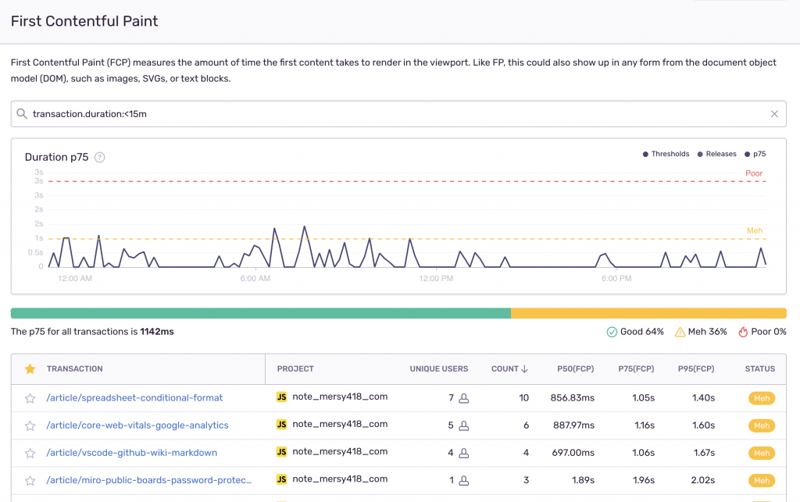Click note_mersy418_com project in second row
Viewport: 800px width, 502px height.
[x=339, y=425]
